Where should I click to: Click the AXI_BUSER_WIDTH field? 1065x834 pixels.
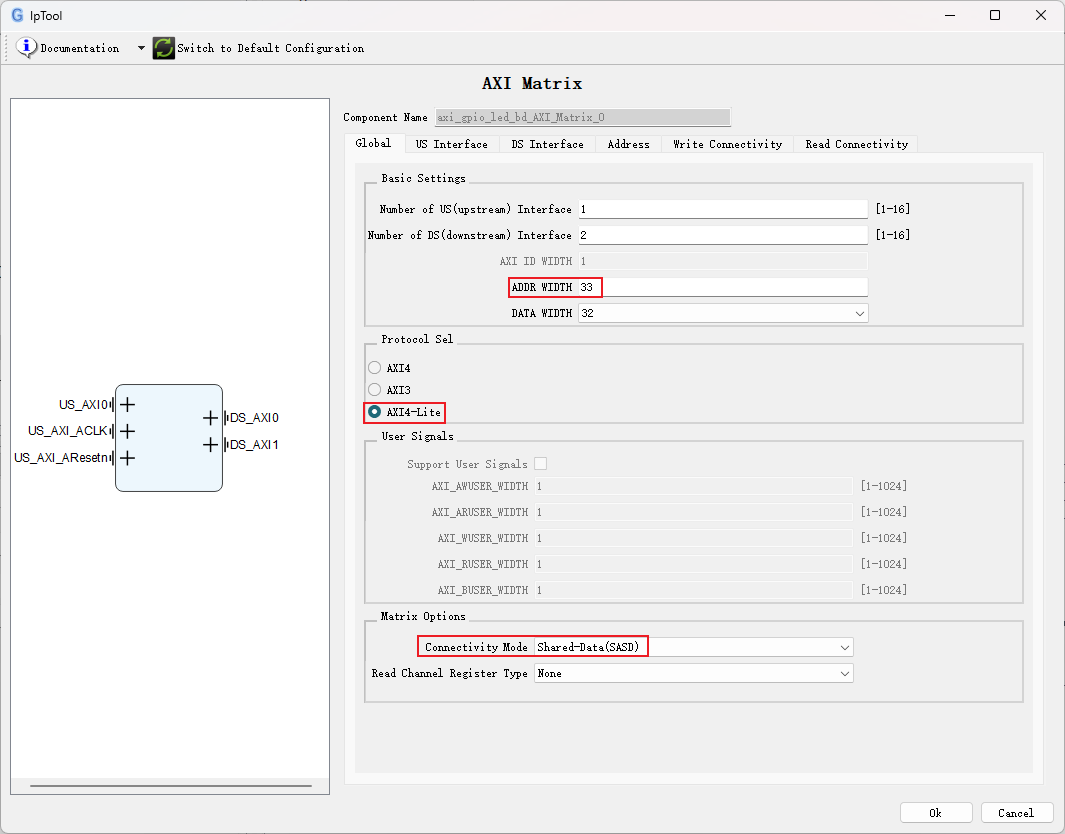[x=693, y=590]
